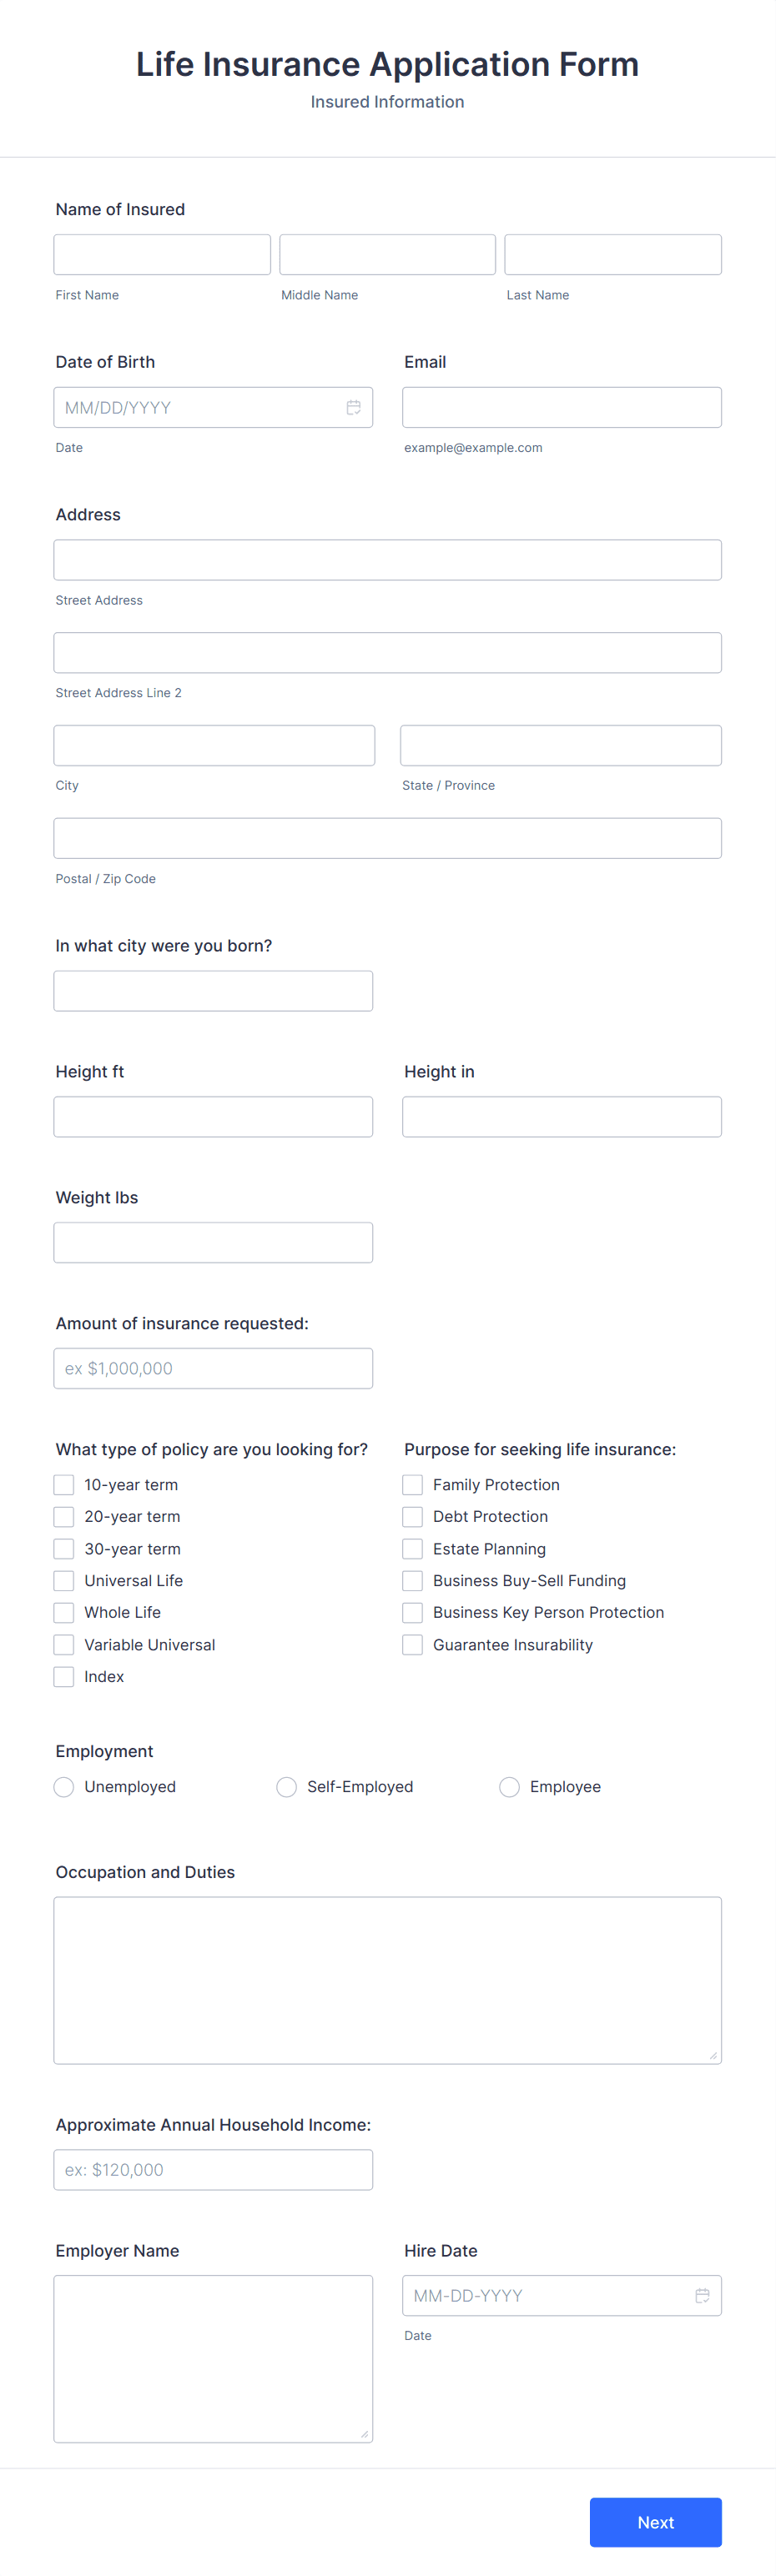Click into the First Name field

tap(161, 253)
